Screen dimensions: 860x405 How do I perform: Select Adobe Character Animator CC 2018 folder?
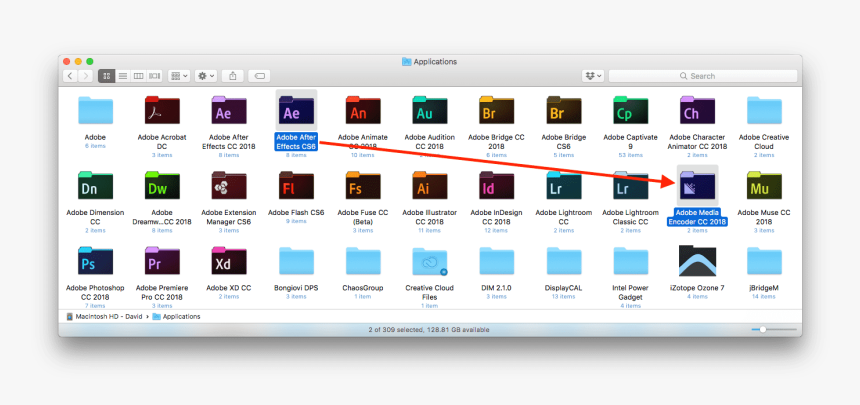coord(698,110)
